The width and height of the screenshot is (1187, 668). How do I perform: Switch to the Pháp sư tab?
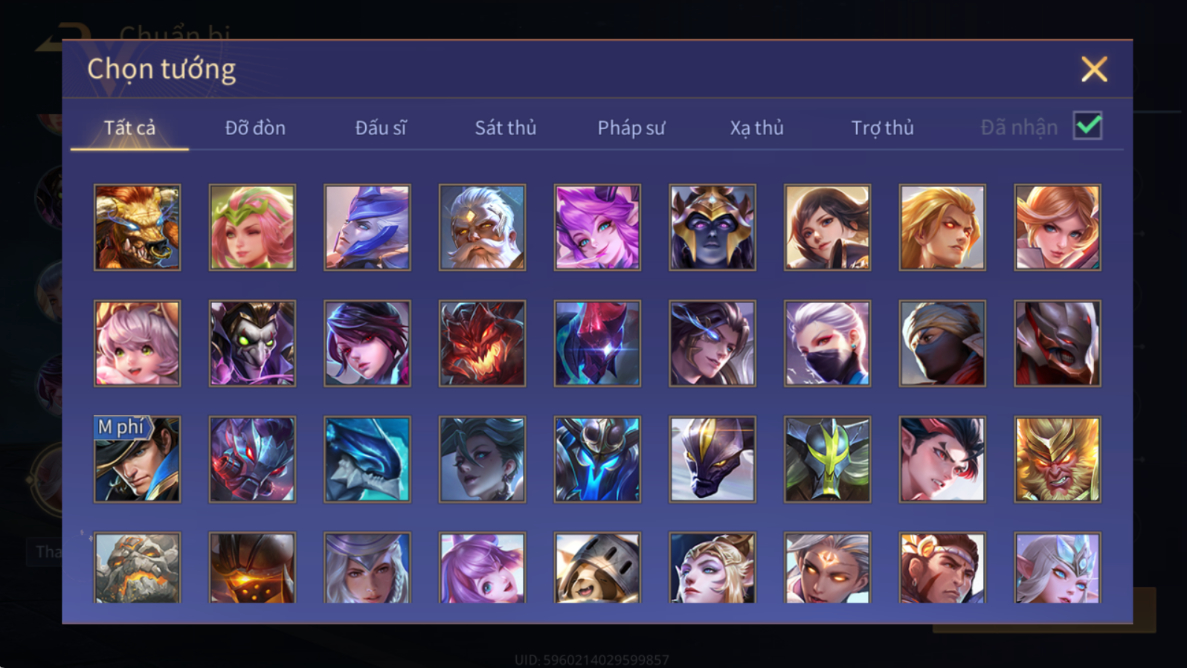click(631, 127)
